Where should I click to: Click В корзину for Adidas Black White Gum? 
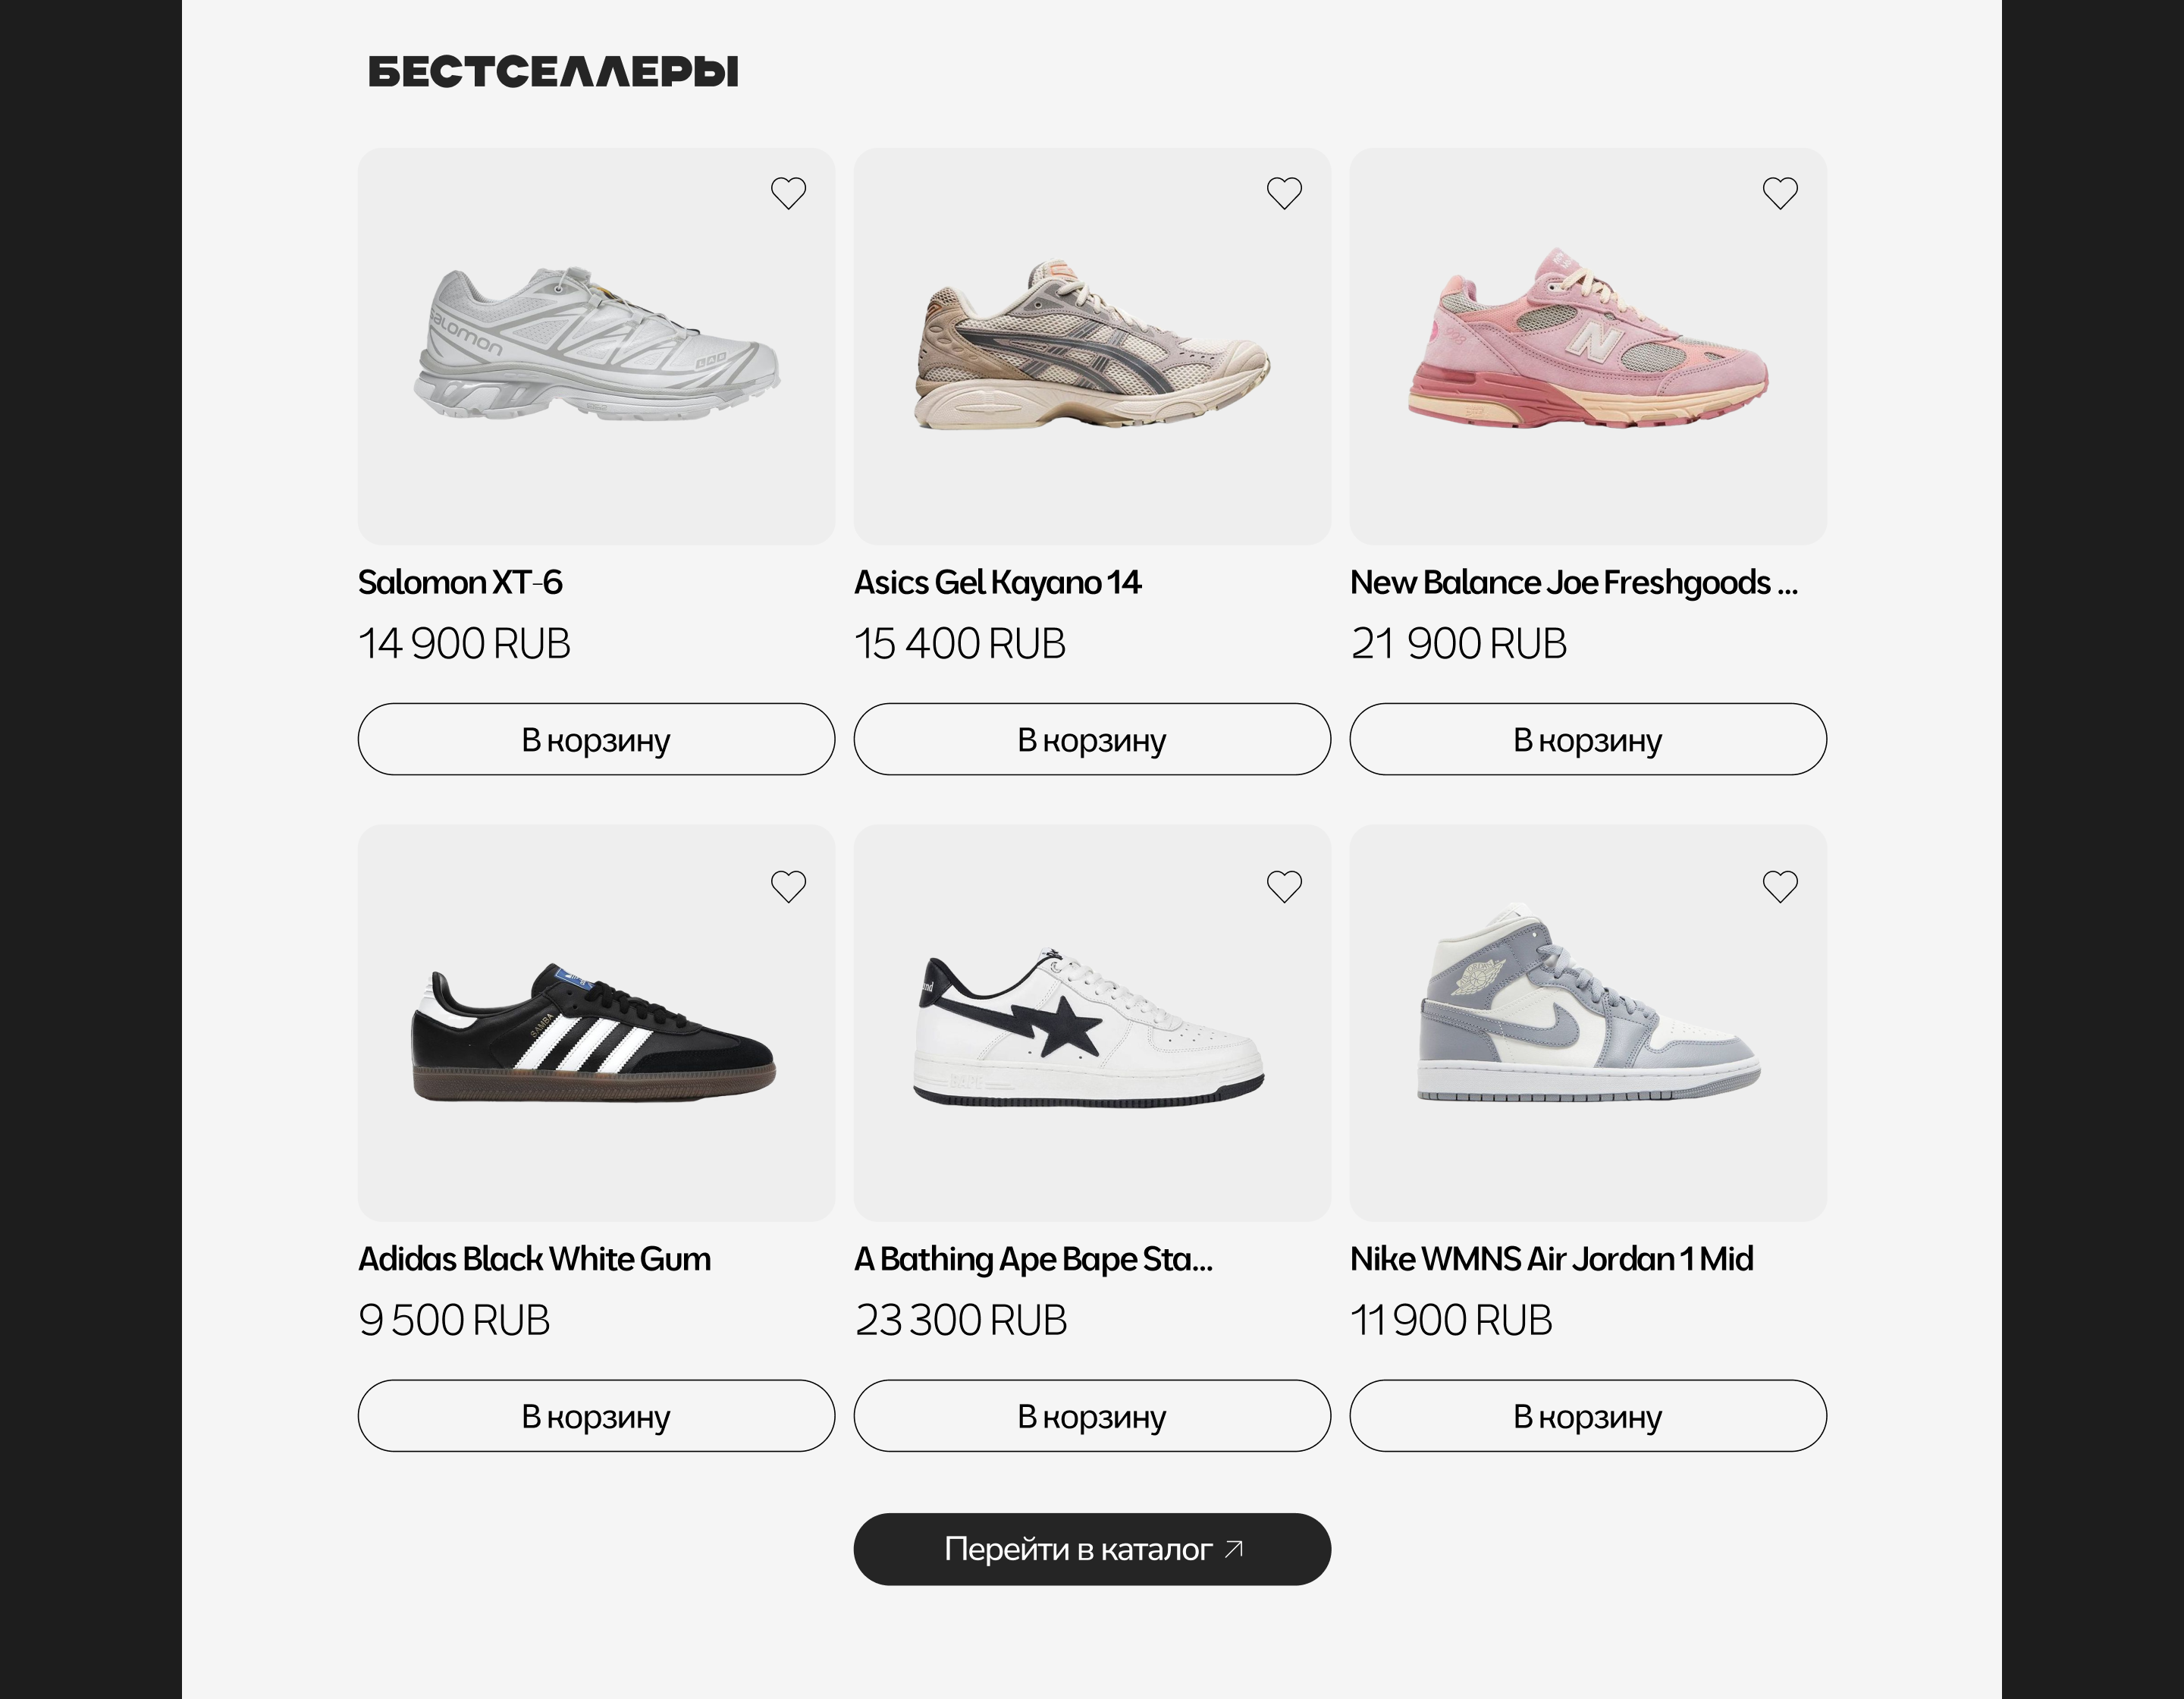click(x=596, y=1416)
